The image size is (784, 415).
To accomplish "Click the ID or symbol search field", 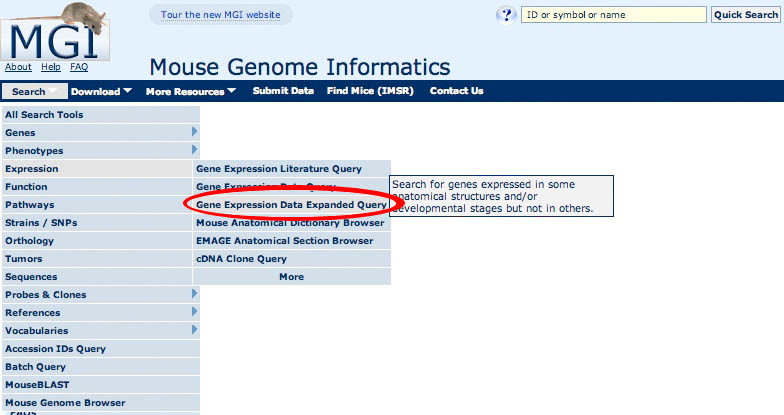I will coord(614,14).
